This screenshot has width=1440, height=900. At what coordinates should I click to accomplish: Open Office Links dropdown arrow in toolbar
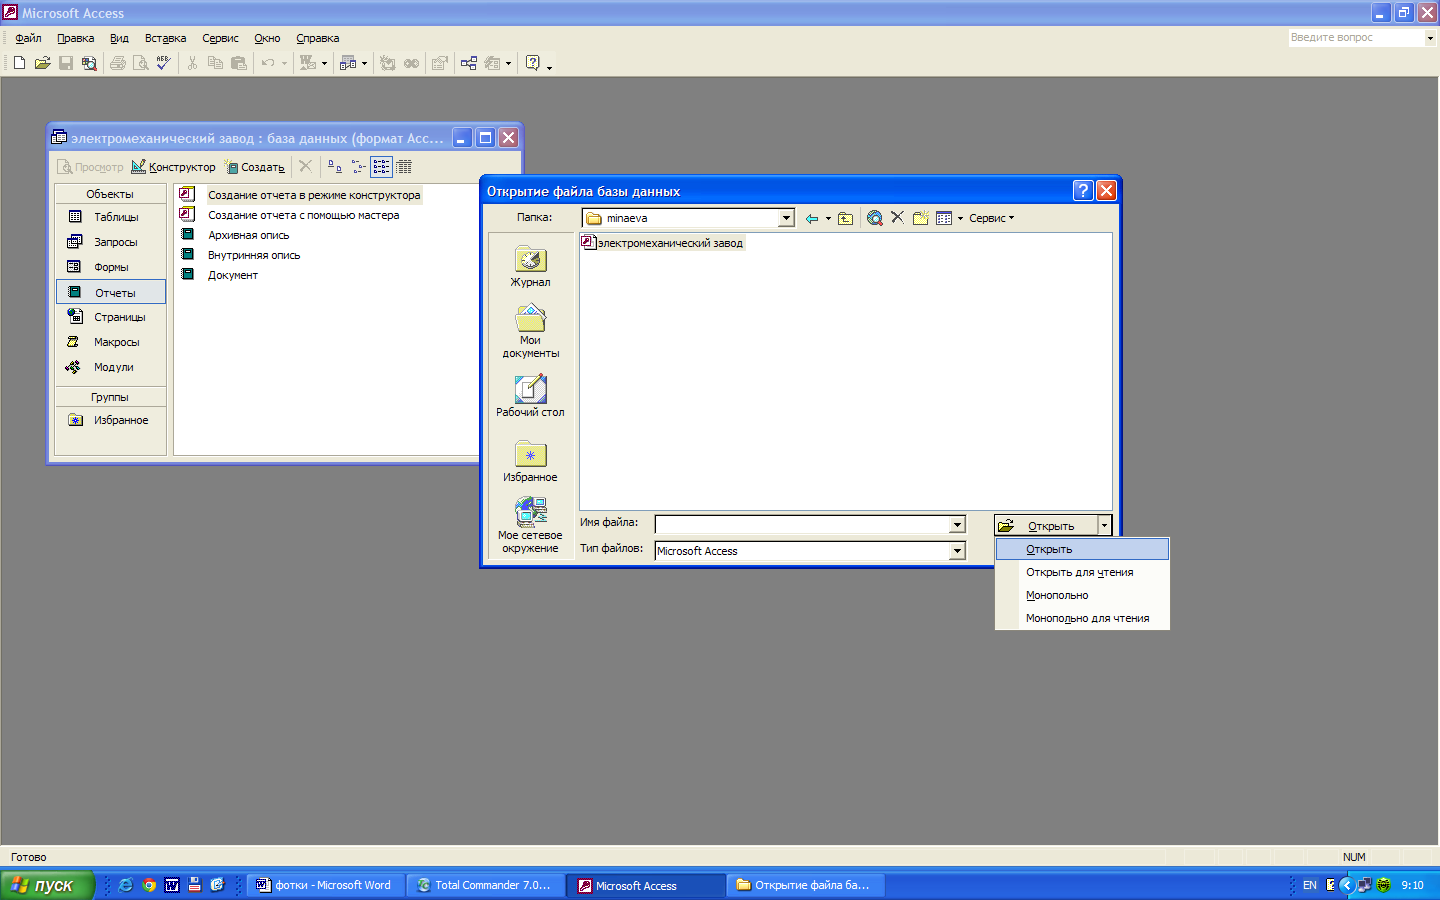(x=324, y=63)
